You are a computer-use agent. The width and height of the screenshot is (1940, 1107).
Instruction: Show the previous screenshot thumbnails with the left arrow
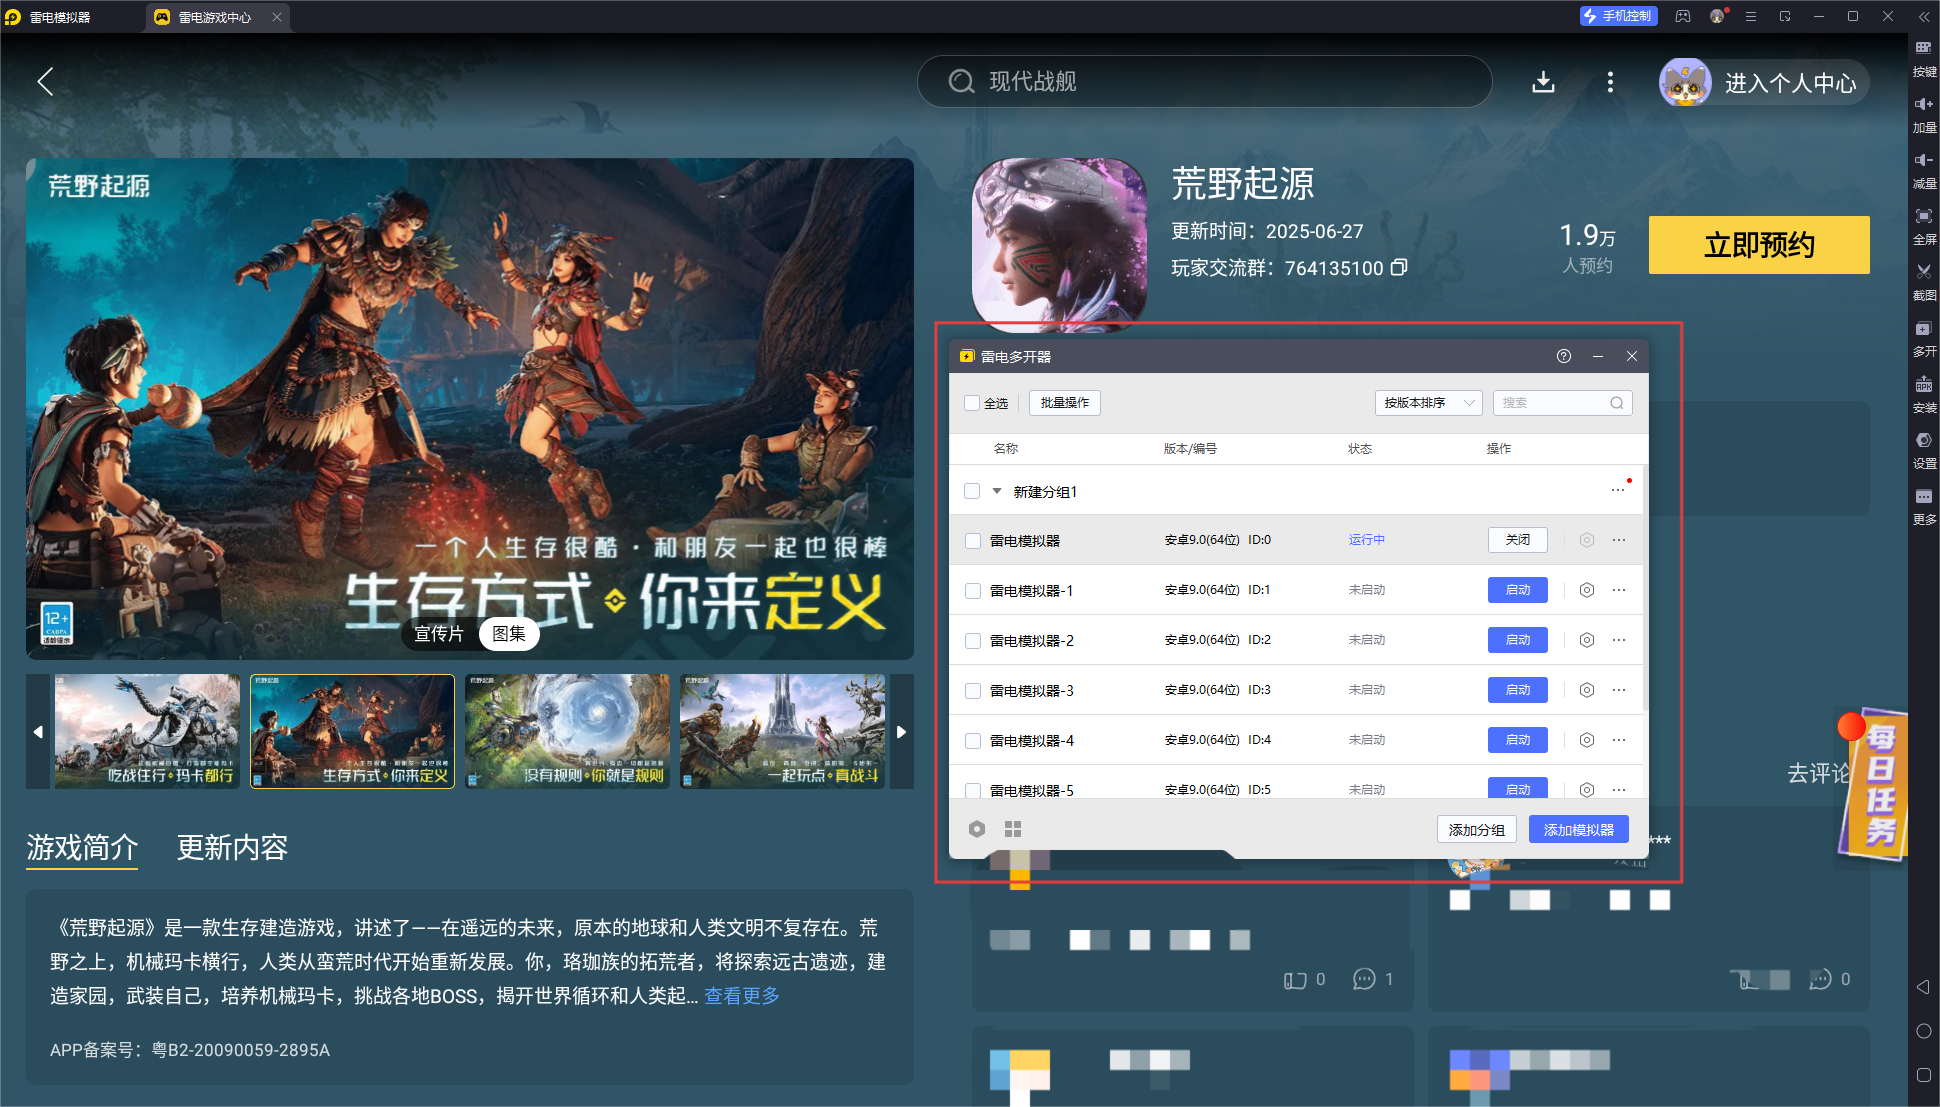[38, 732]
